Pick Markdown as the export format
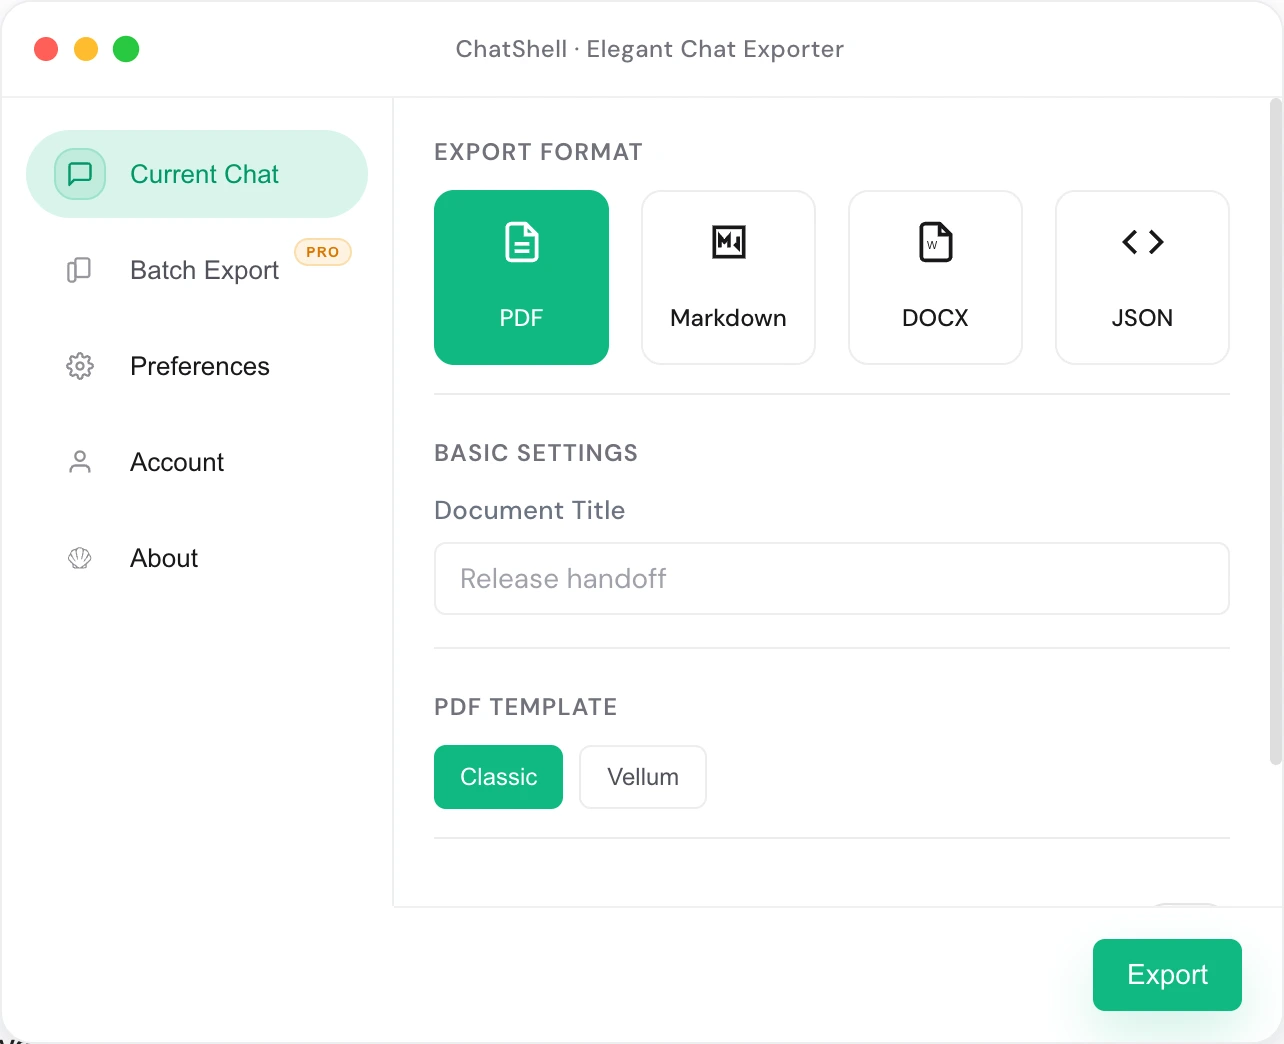This screenshot has height=1044, width=1284. (x=728, y=278)
